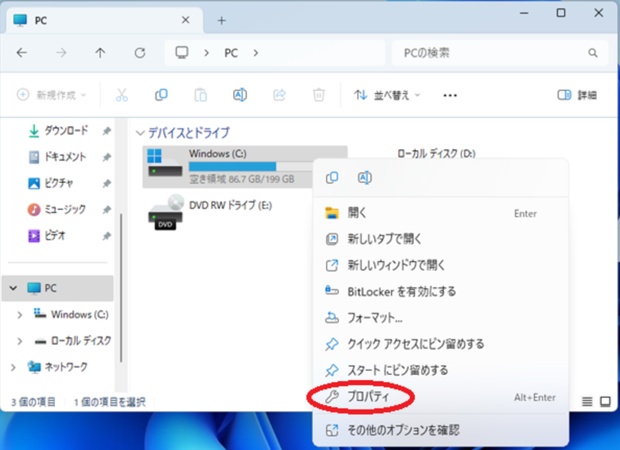Collapse the デバイスとドライブ group
620x450 pixels.
coord(140,133)
